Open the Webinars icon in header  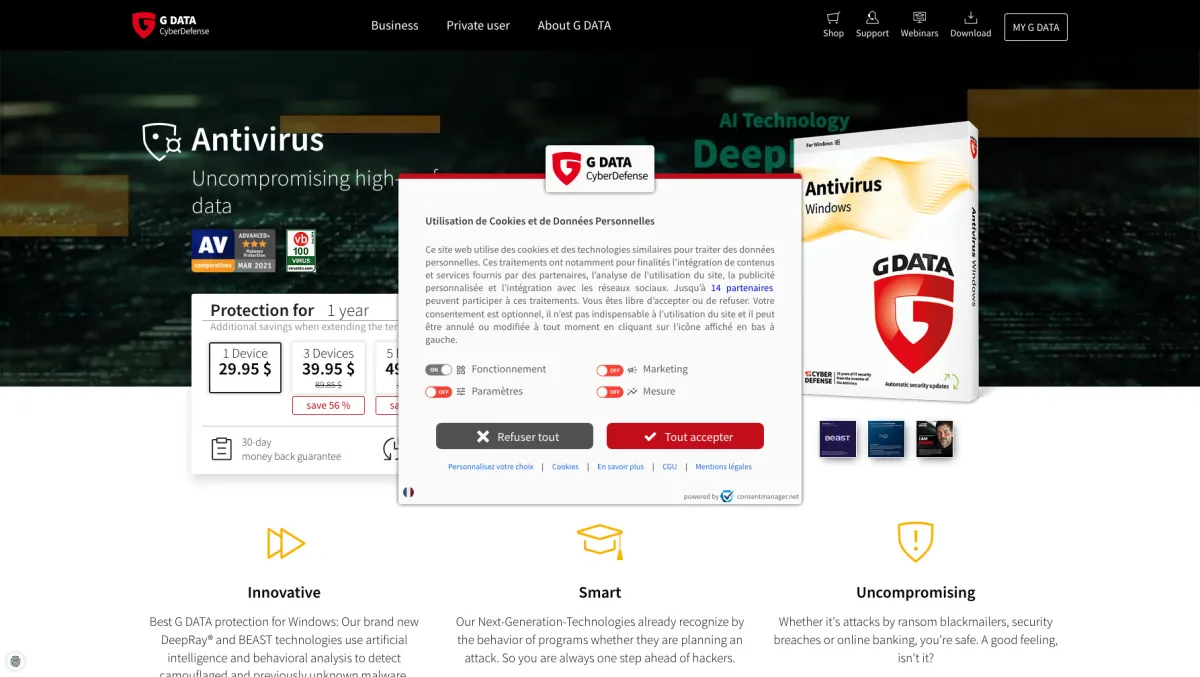919,17
